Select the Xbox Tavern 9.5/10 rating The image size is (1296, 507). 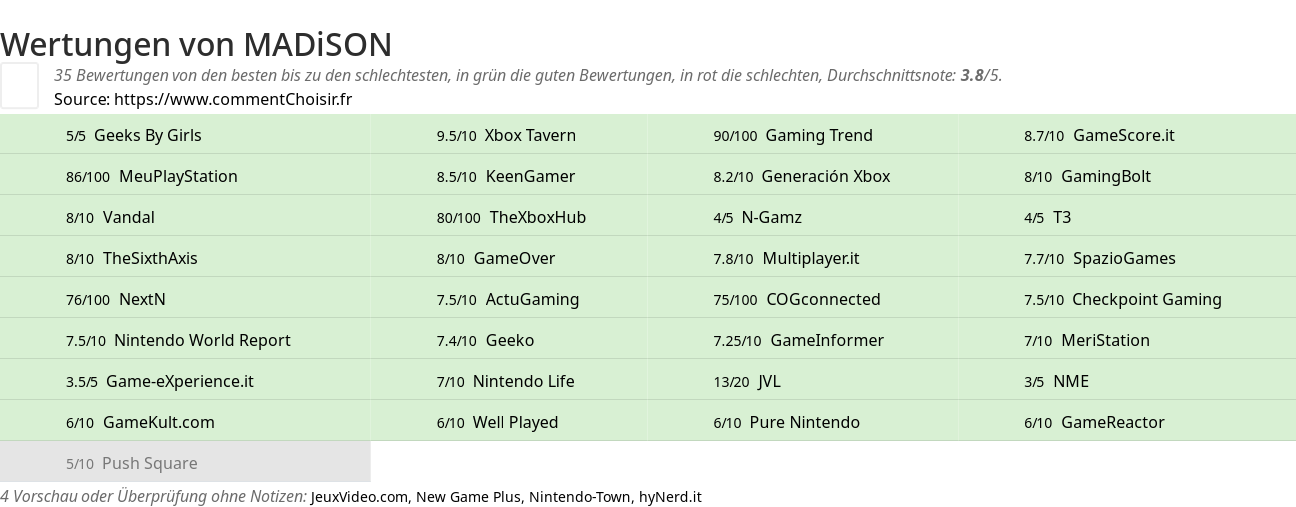(x=508, y=135)
